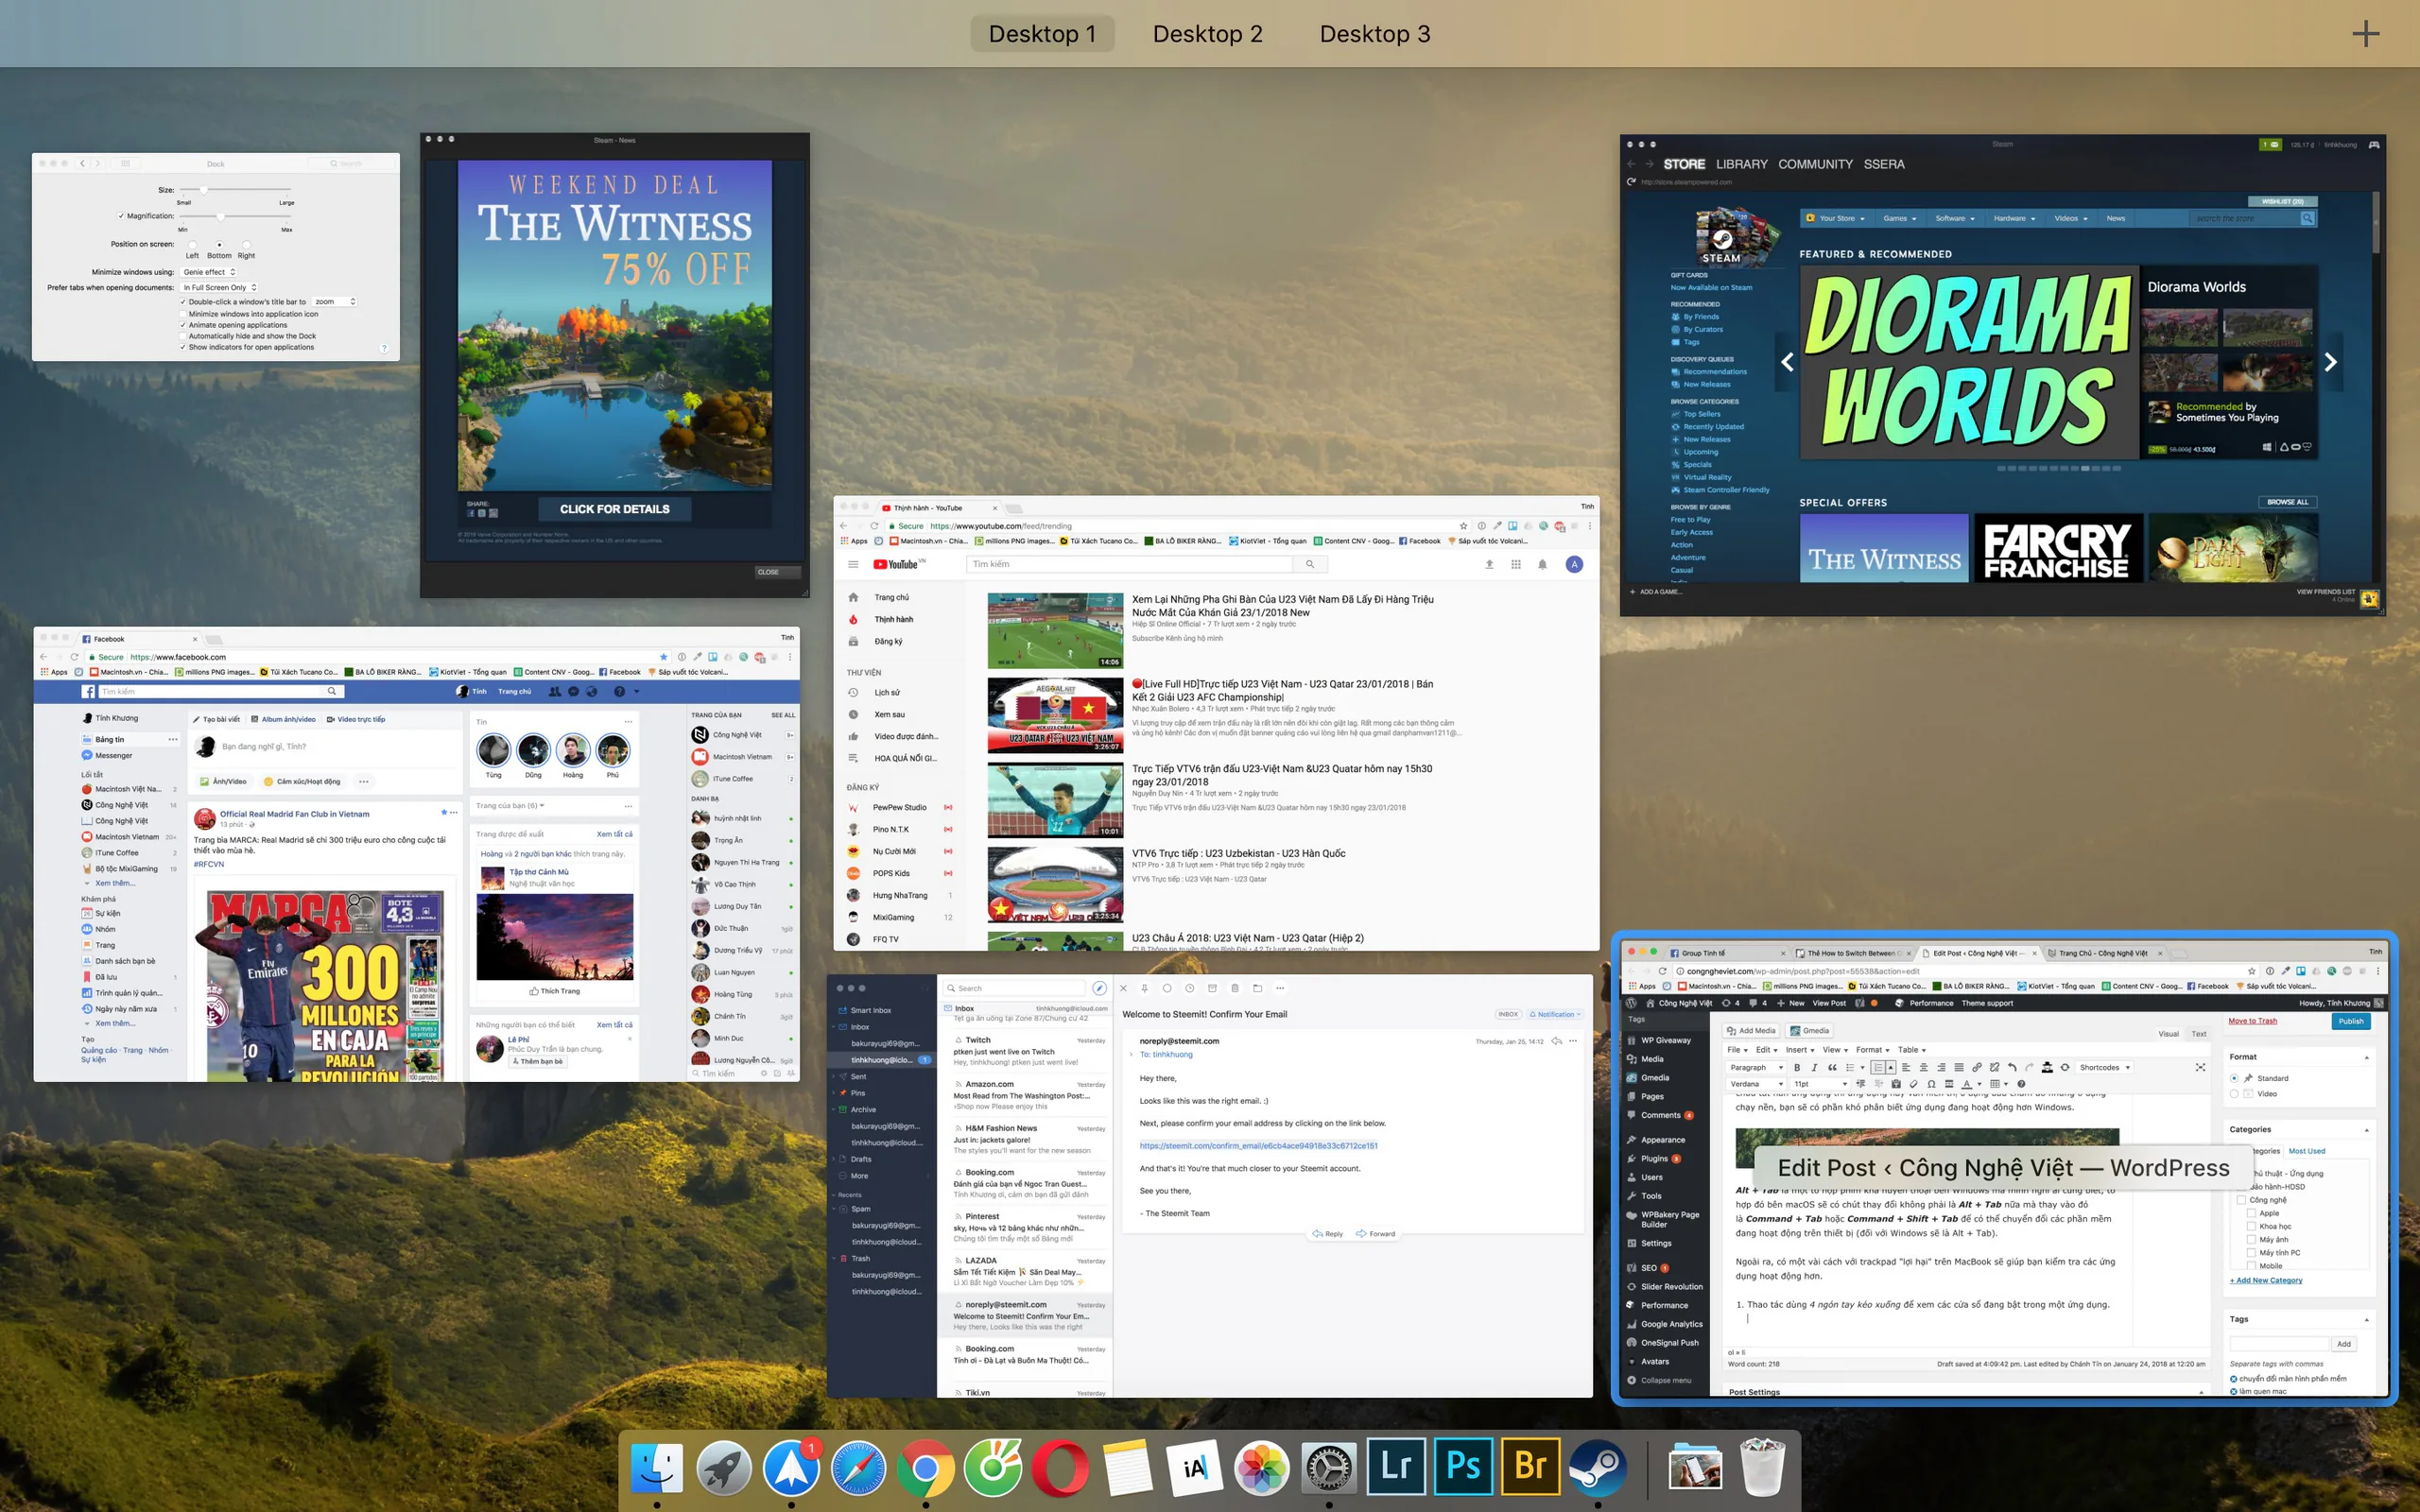Open Shortcodes dropdown in WordPress editor

(2104, 1068)
